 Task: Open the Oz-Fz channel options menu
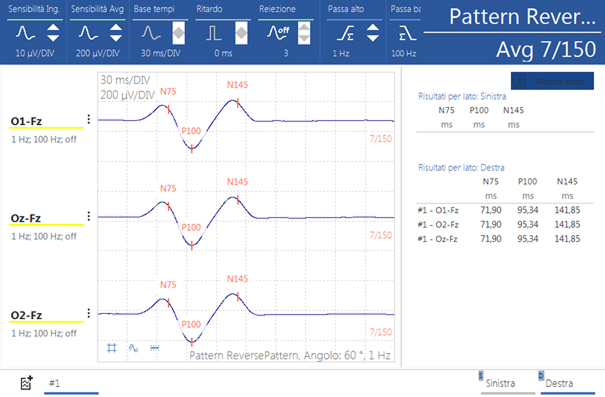click(x=89, y=216)
